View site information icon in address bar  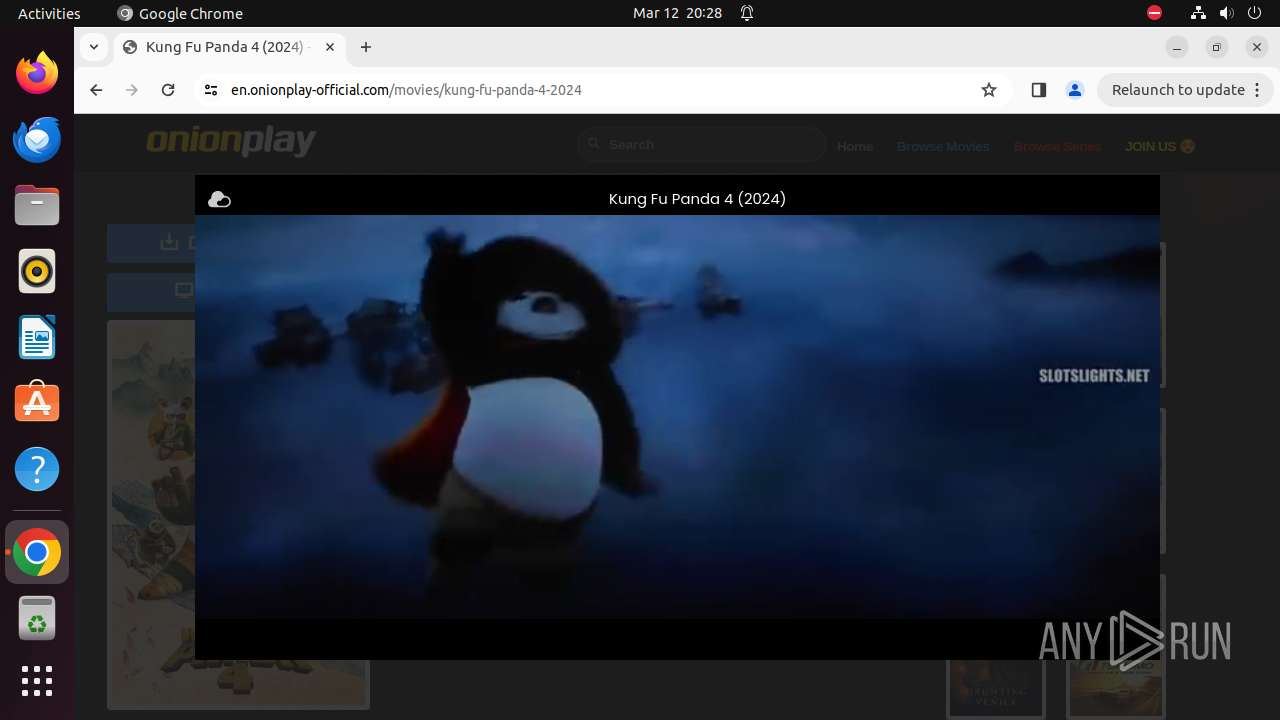[x=210, y=90]
